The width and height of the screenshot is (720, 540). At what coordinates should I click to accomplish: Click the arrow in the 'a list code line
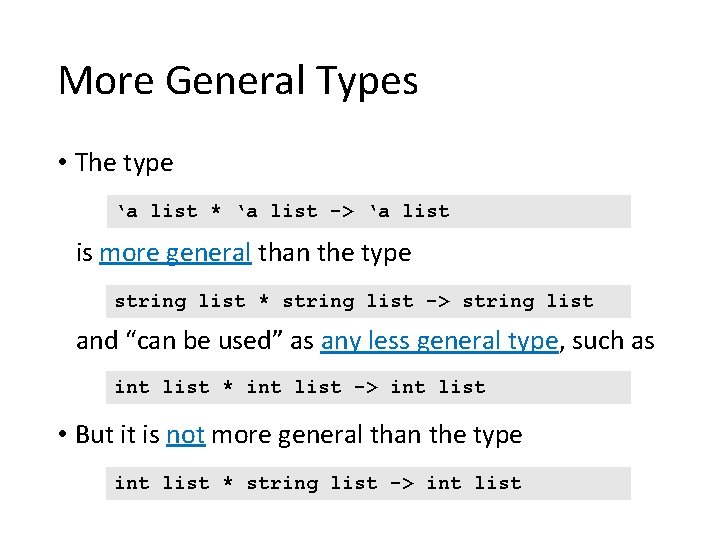click(x=342, y=211)
